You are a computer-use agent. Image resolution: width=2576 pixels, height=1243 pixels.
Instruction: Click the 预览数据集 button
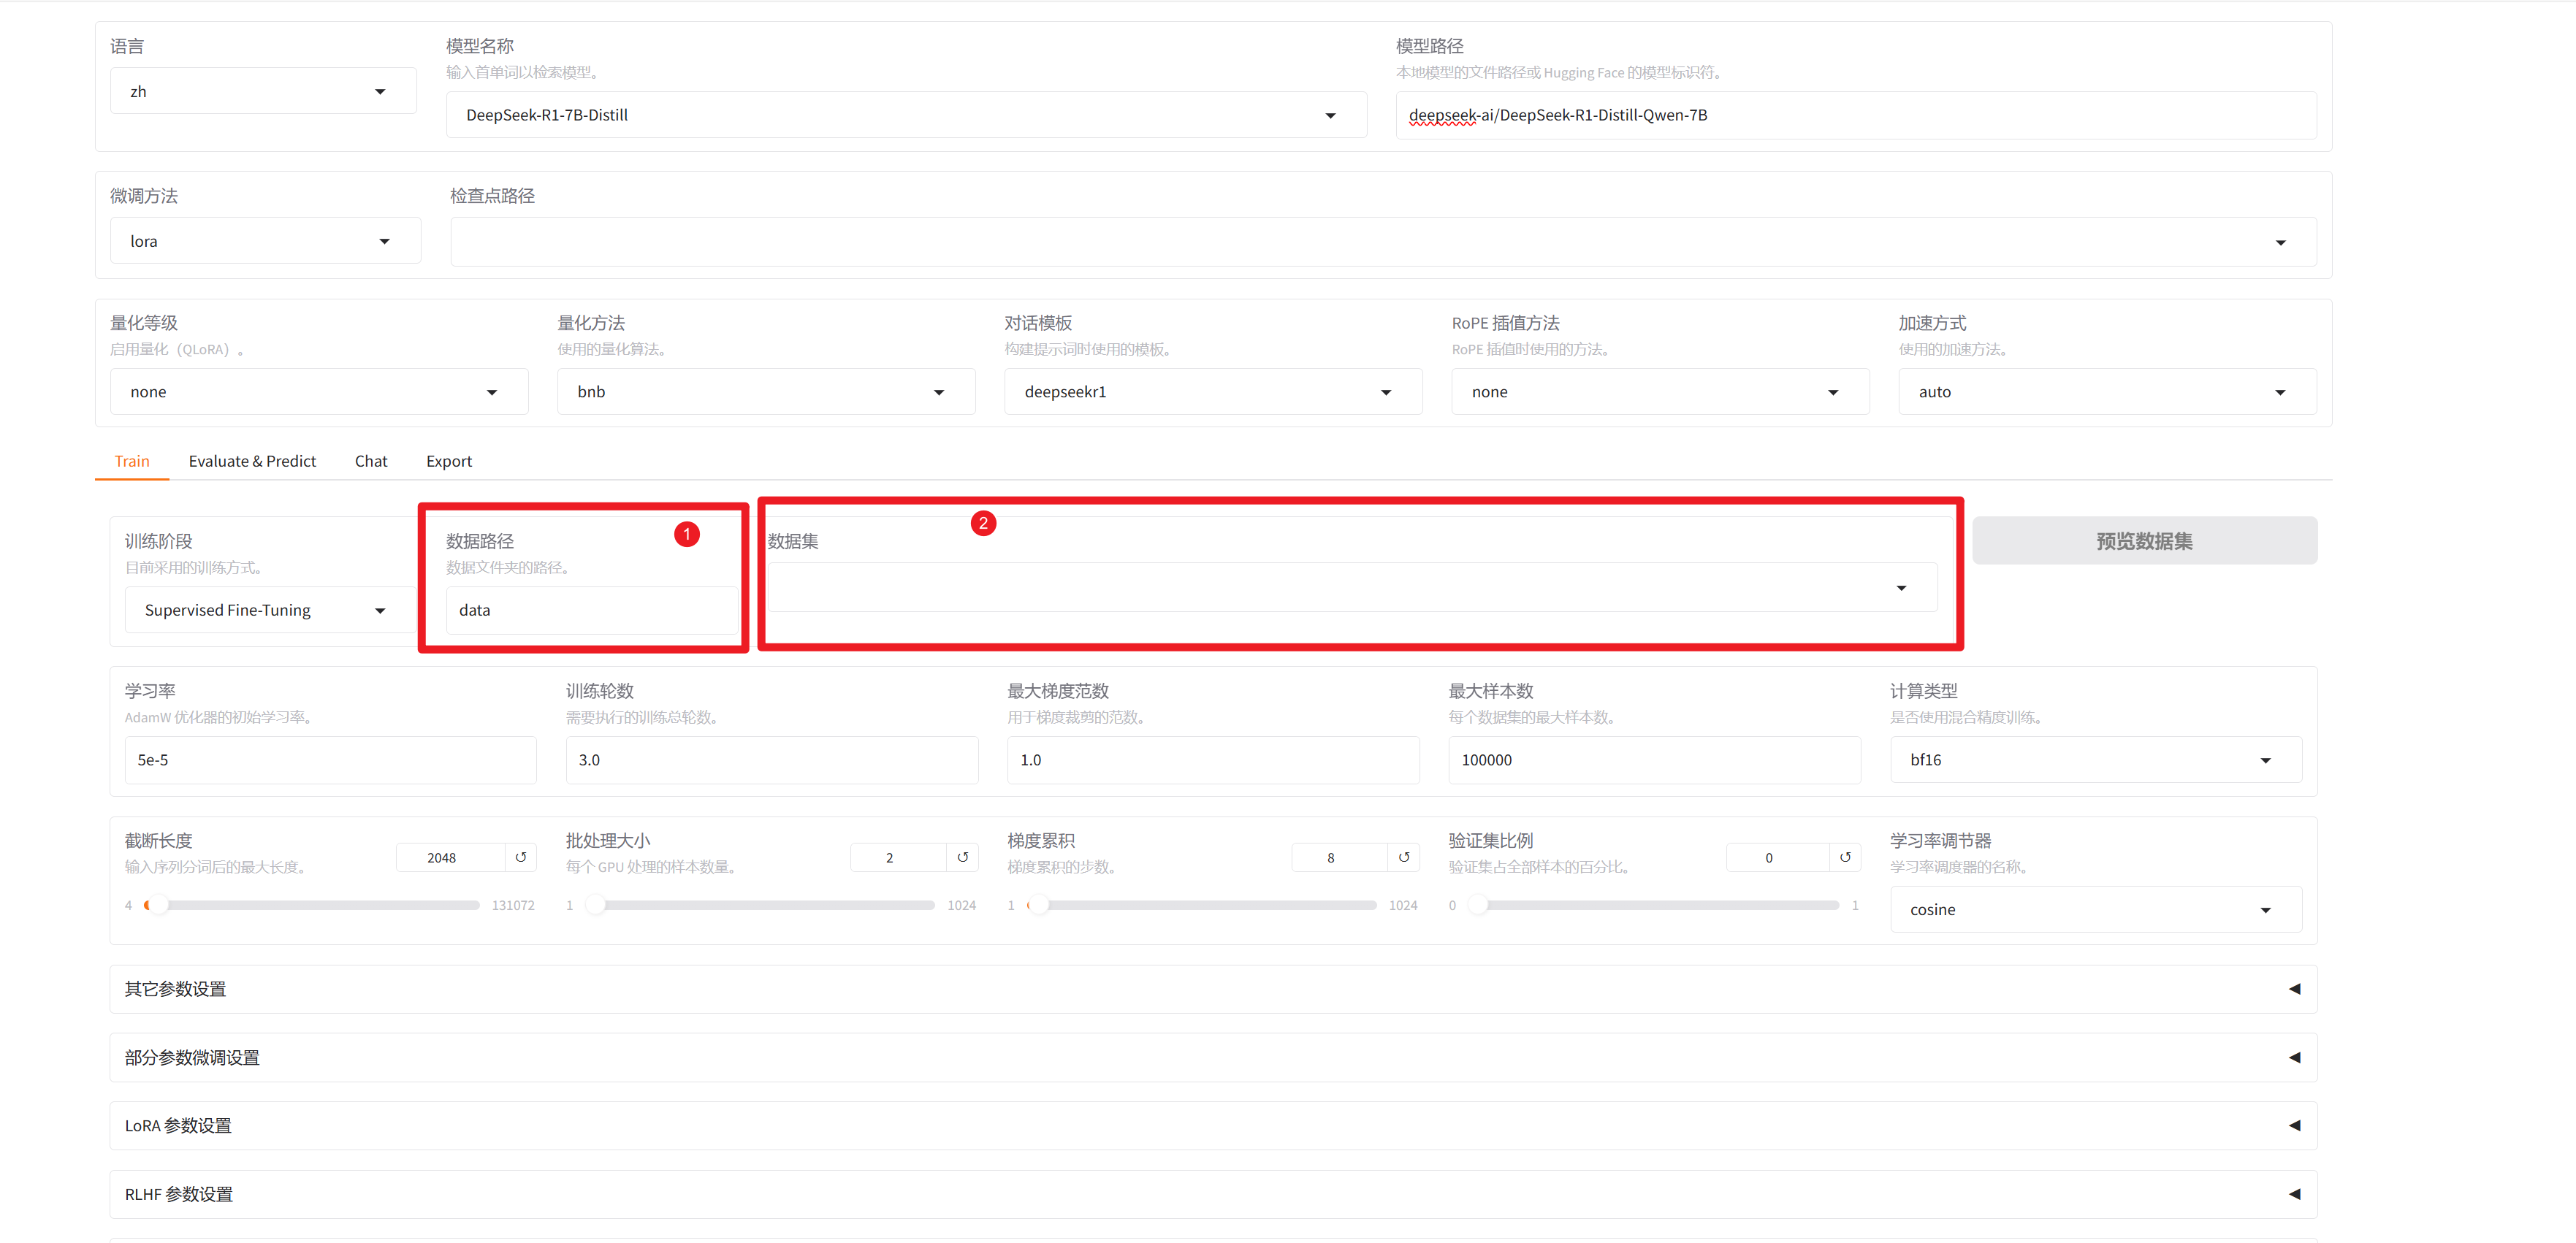point(2143,541)
